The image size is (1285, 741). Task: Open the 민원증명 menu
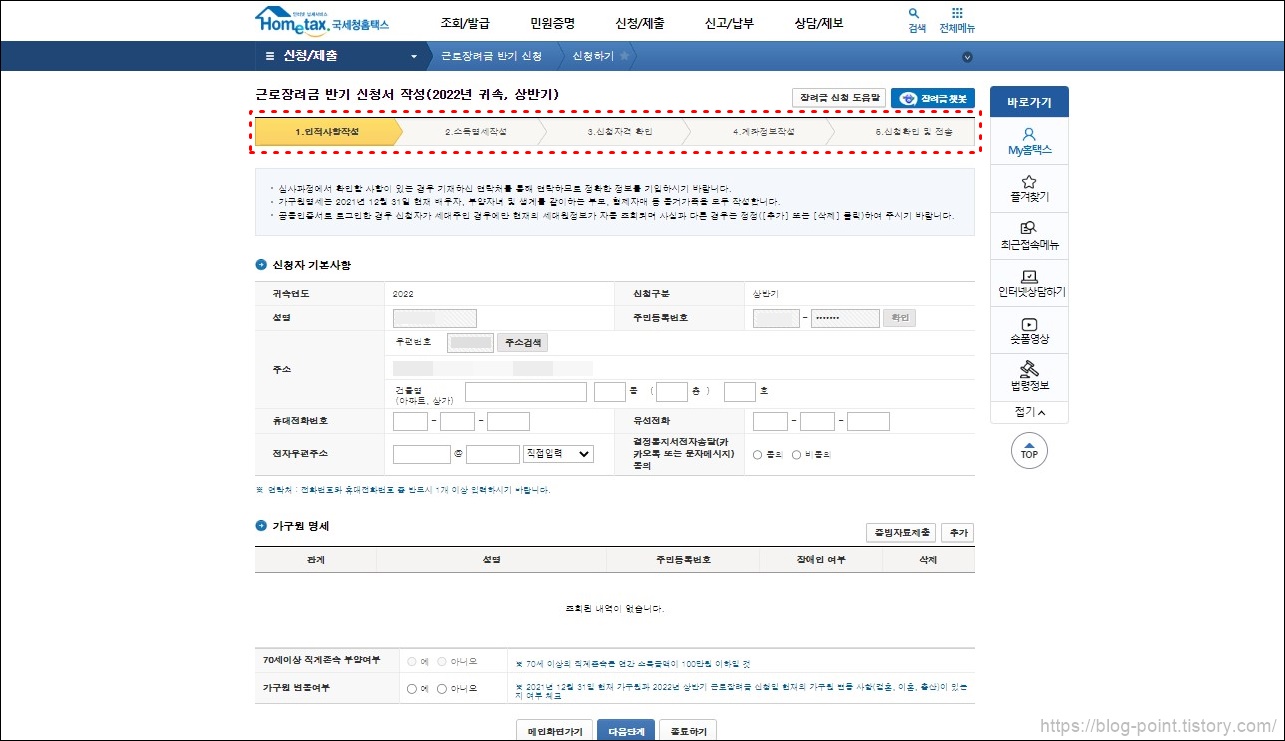point(554,23)
